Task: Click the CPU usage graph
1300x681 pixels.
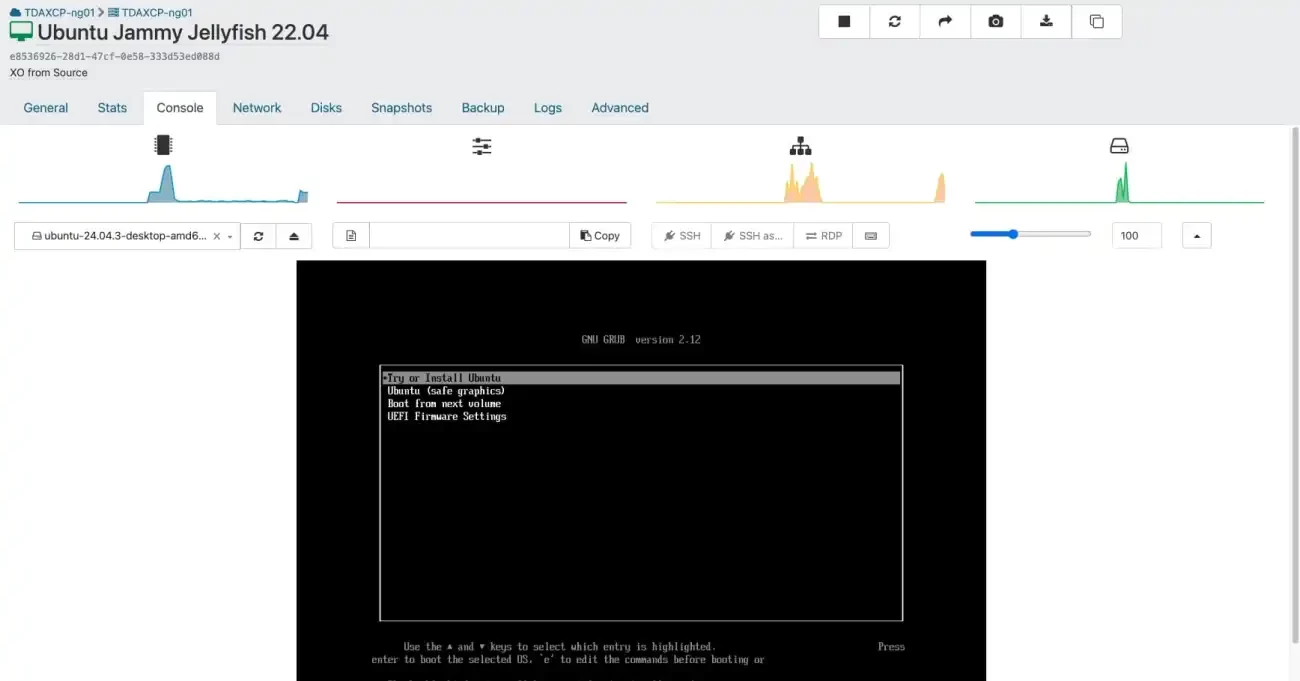Action: (x=163, y=184)
